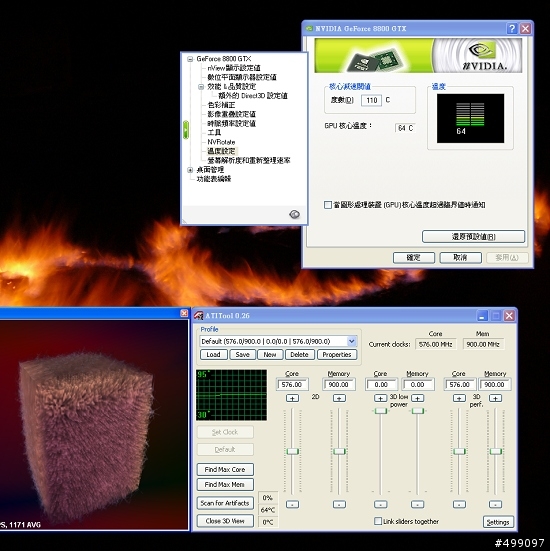This screenshot has width=550, height=551.
Task: Click the 取消 cancel button
Action: (x=460, y=258)
